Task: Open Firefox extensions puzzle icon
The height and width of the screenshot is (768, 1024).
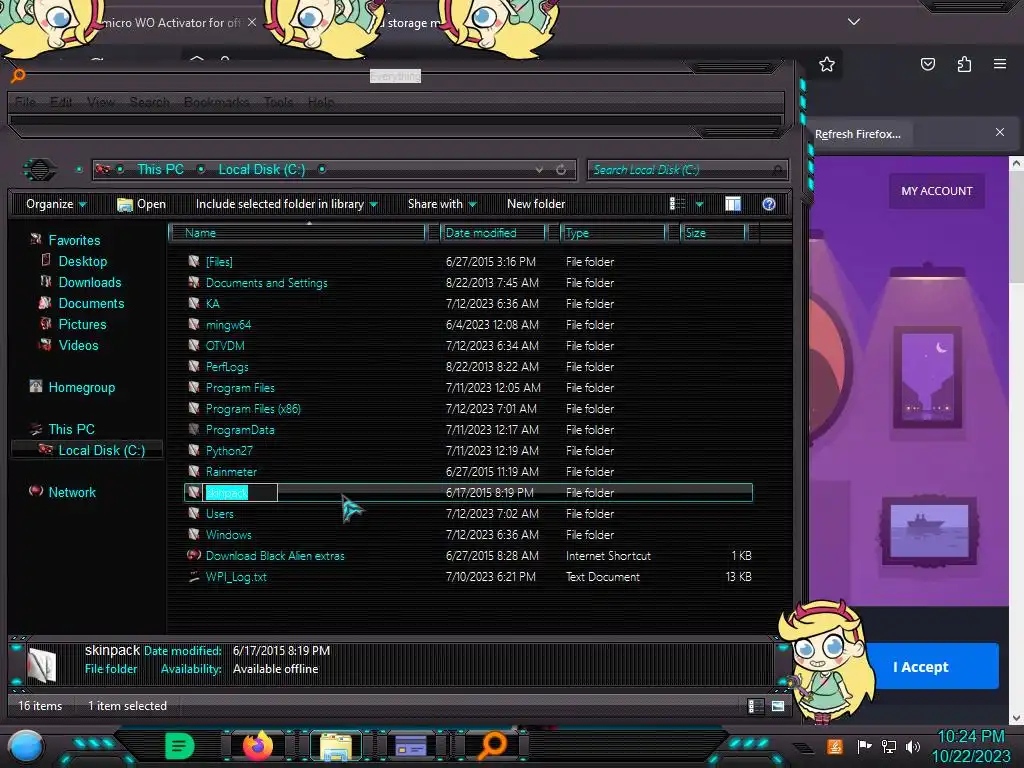Action: coord(964,64)
